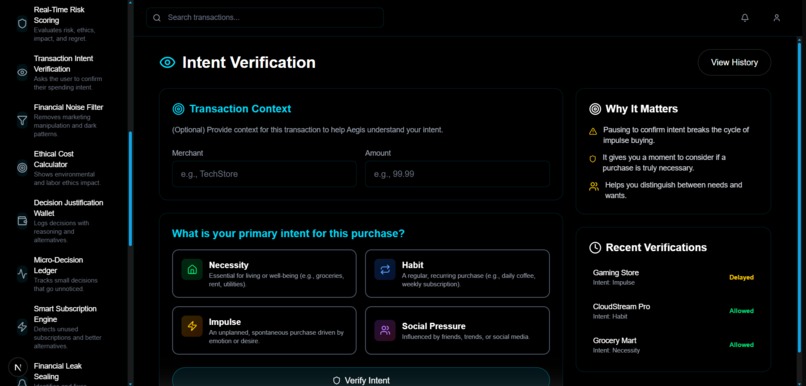Screen dimensions: 806x386
Task: Click the Delayed status on Gaming Store
Action: (x=741, y=278)
